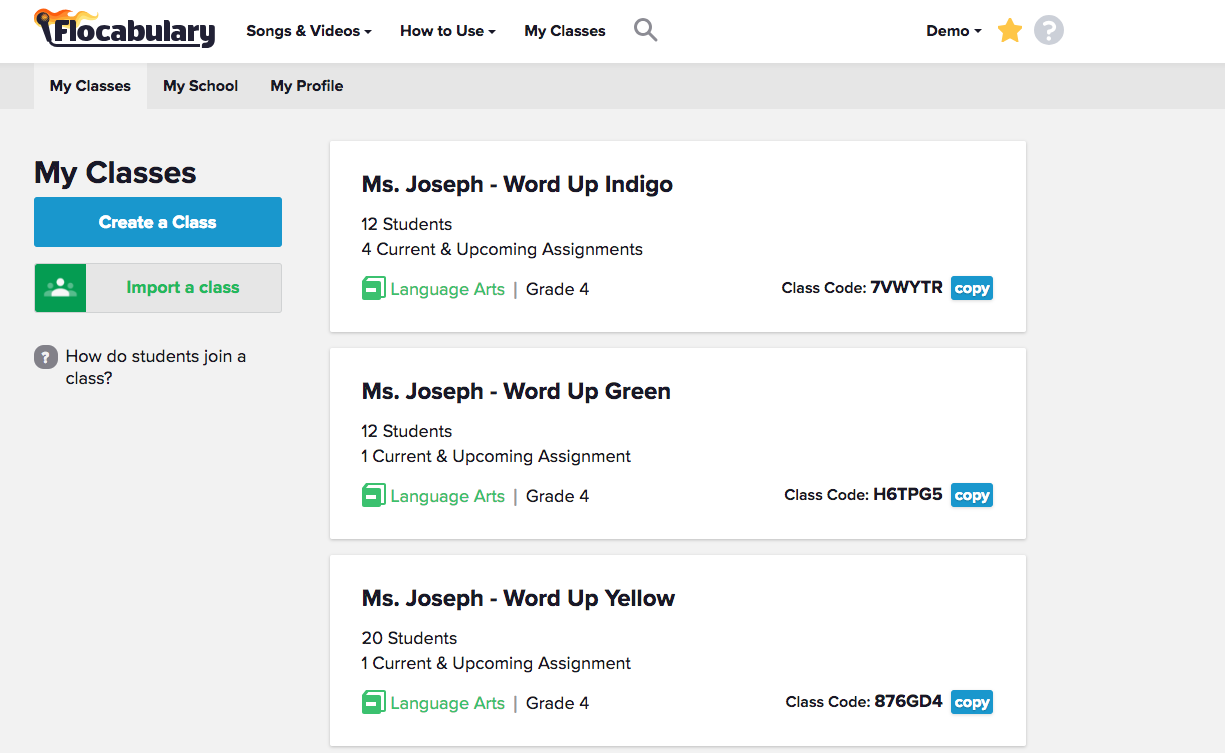1225x753 pixels.
Task: Click Language Arts link in Word Up Yellow
Action: (x=447, y=703)
